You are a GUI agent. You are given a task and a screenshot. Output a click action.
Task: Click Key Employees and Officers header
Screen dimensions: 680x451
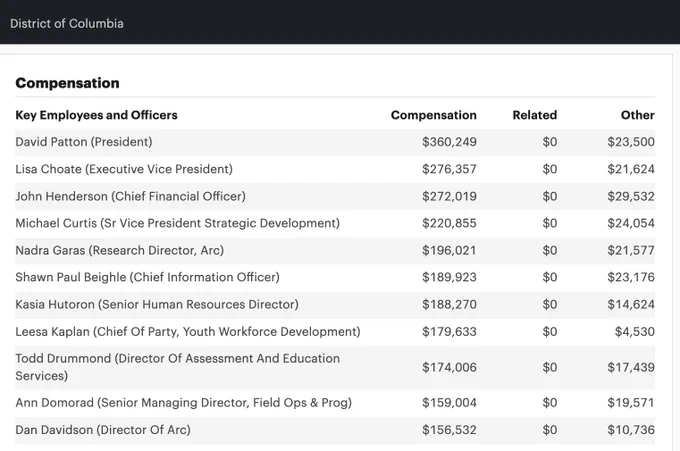click(x=96, y=115)
